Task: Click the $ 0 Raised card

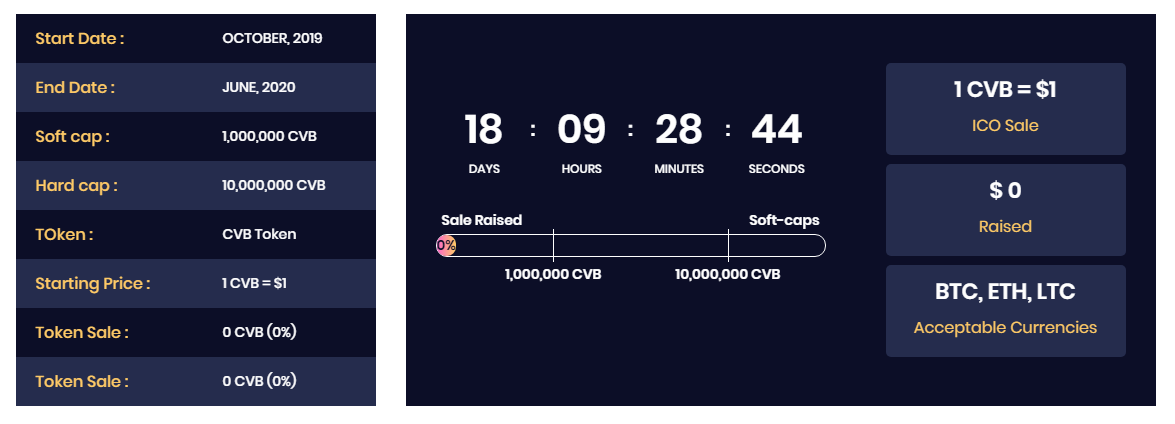Action: (1006, 210)
